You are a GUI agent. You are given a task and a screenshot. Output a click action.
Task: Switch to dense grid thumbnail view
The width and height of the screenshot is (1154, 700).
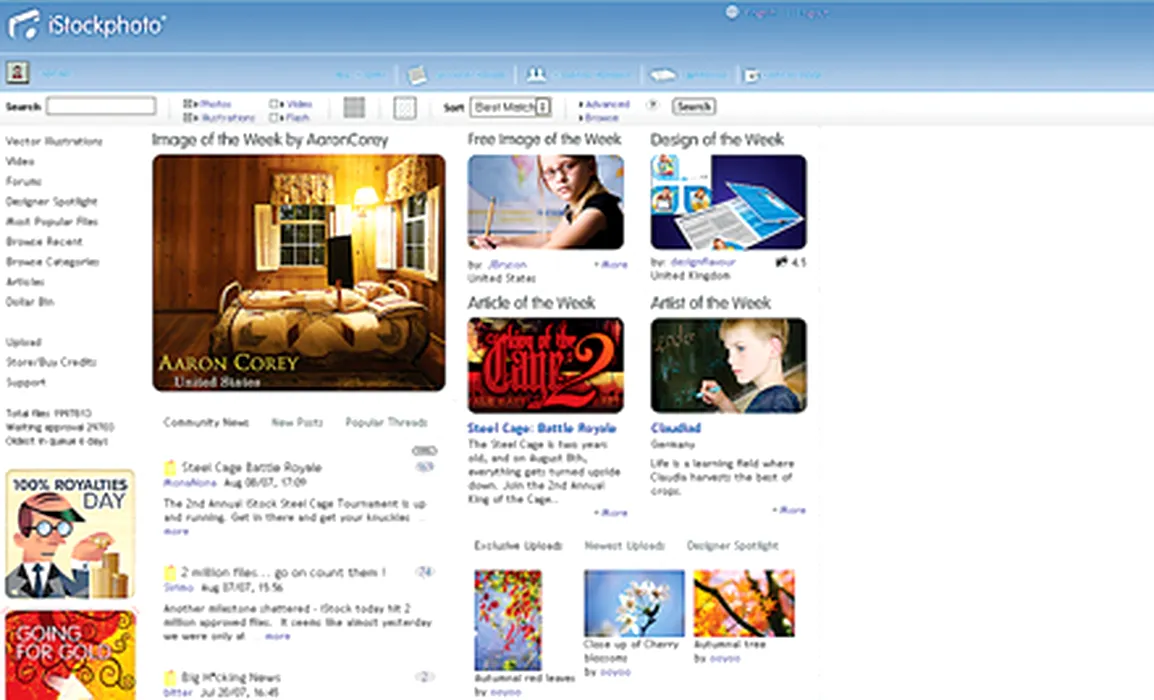354,107
